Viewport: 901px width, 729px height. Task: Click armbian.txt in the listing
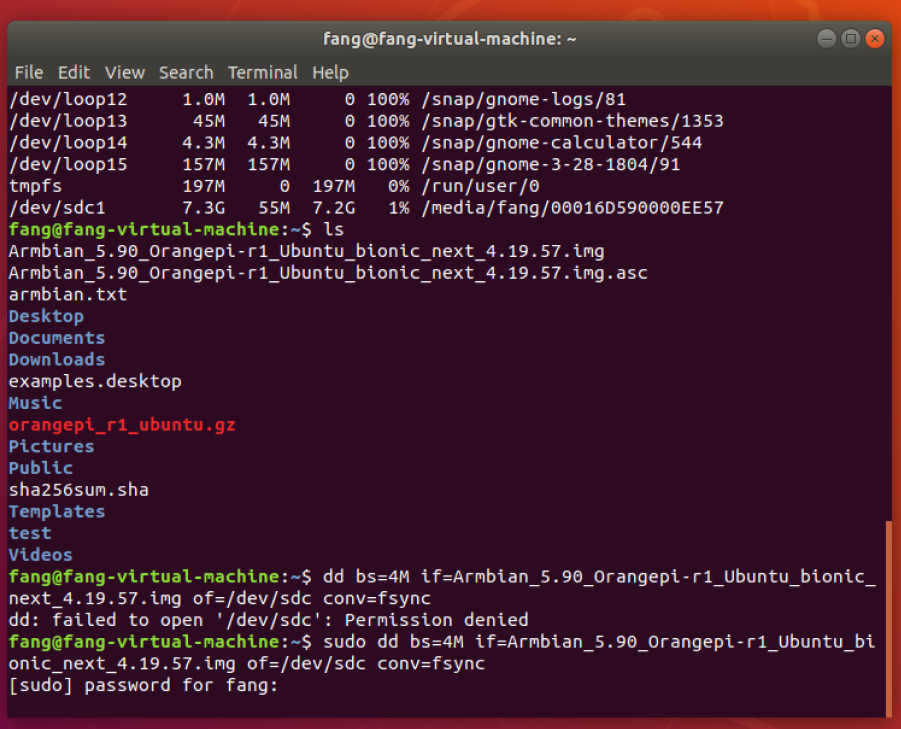tap(68, 295)
